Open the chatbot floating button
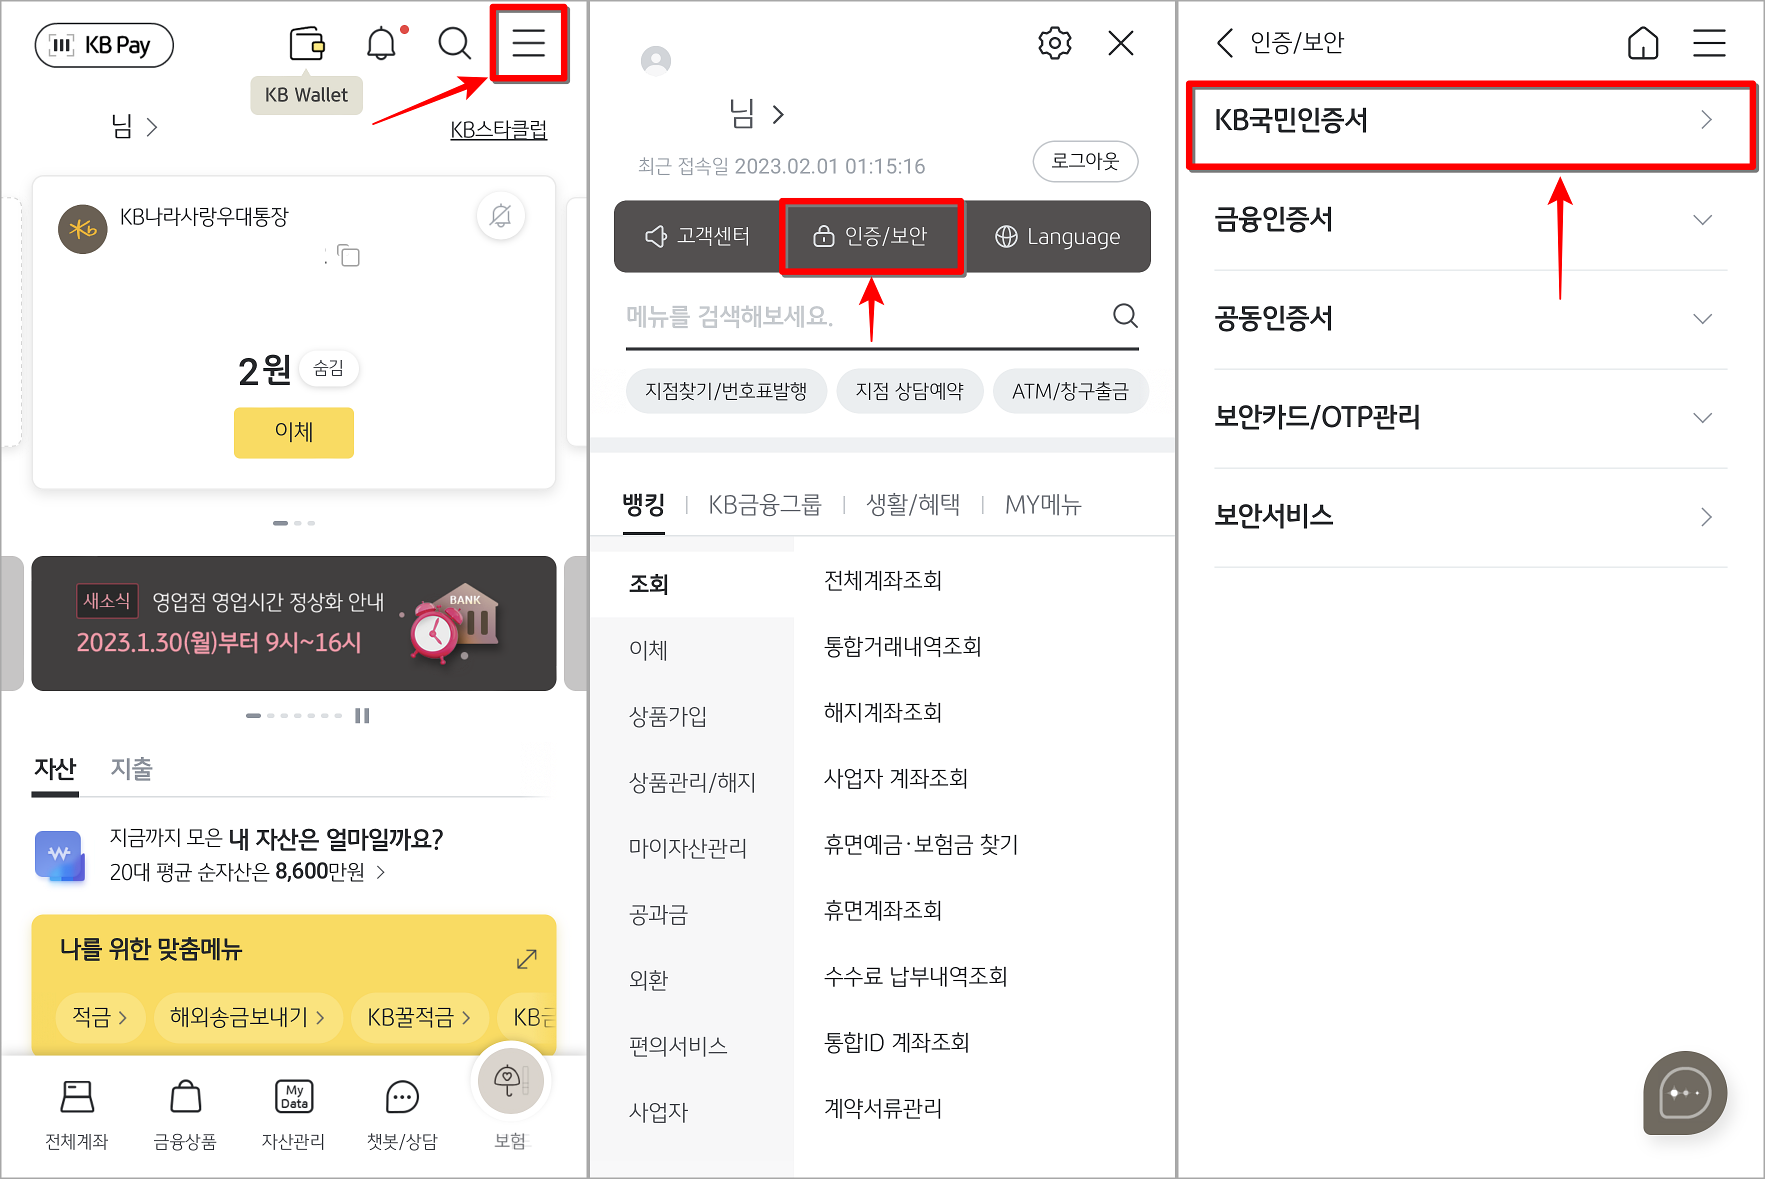1765x1179 pixels. pyautogui.click(x=1684, y=1094)
